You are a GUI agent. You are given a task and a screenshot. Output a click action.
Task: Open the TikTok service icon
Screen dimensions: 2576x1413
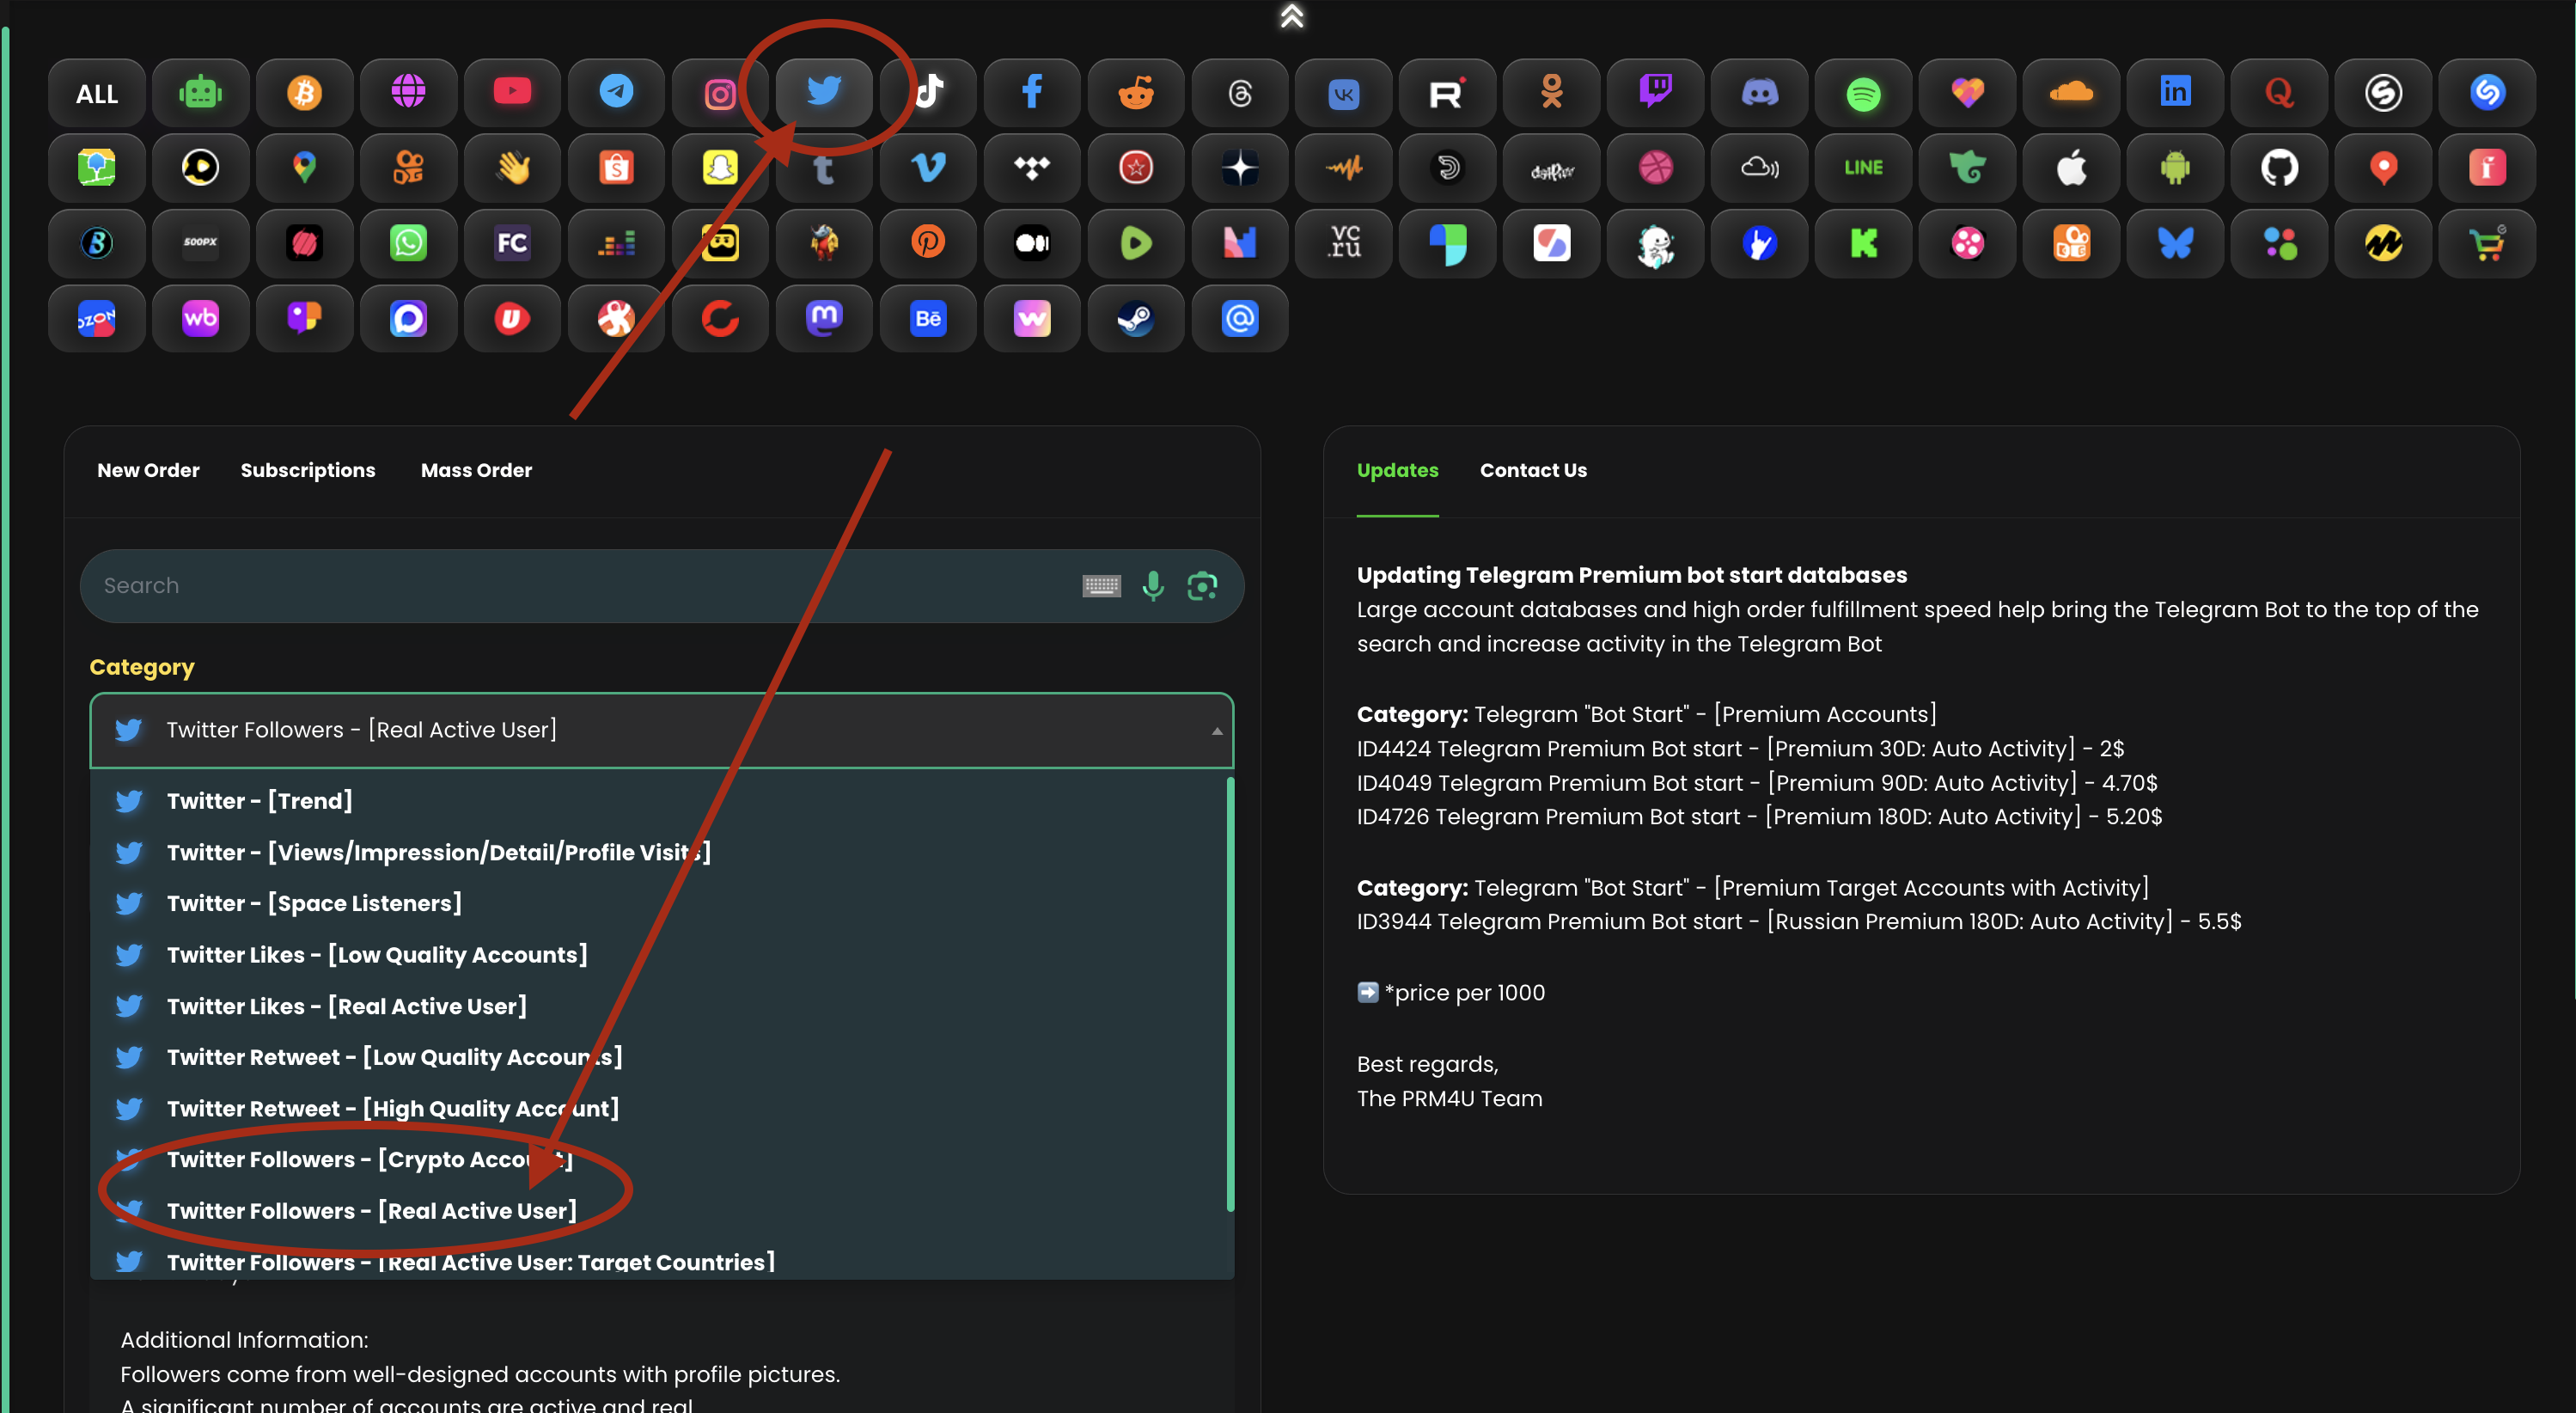tap(929, 93)
